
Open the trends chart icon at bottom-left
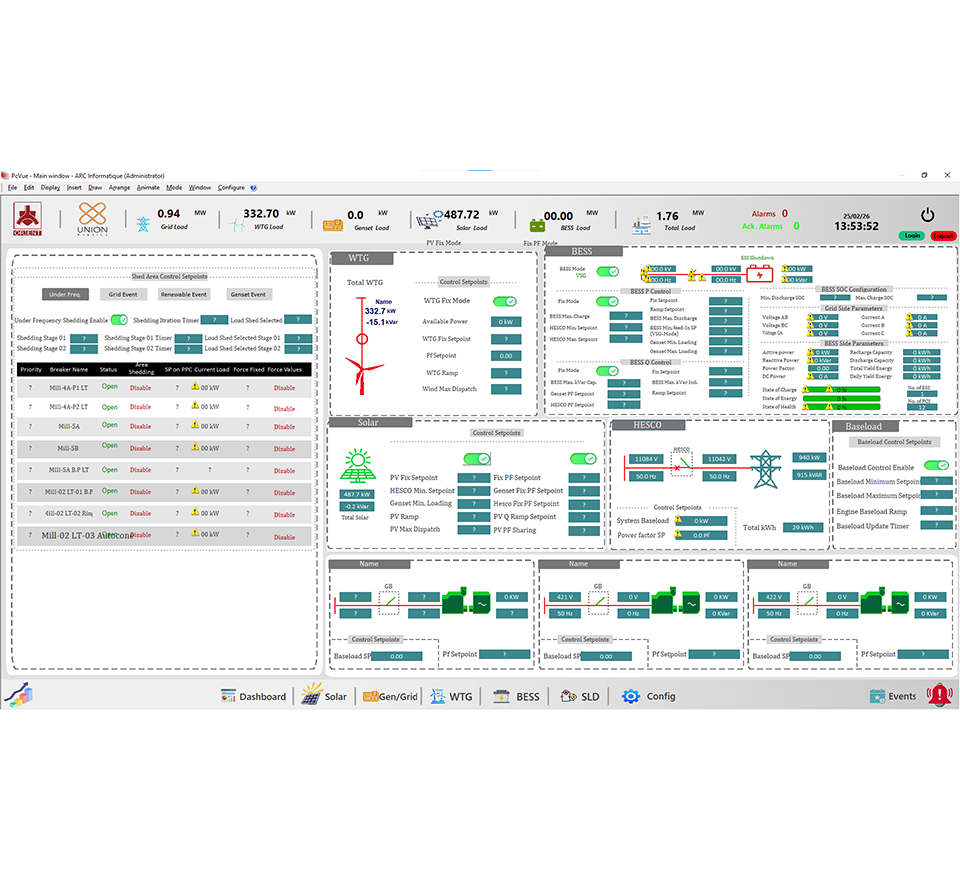(16, 694)
